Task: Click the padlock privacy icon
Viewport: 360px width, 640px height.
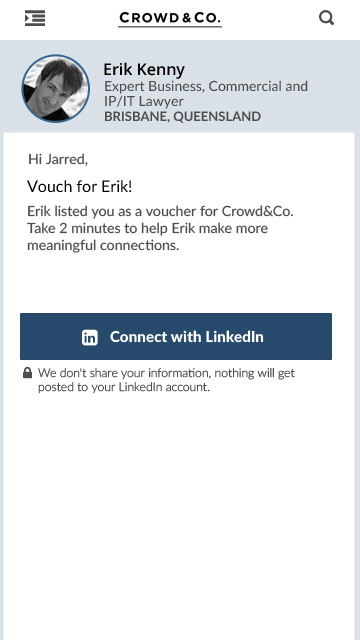Action: click(27, 373)
